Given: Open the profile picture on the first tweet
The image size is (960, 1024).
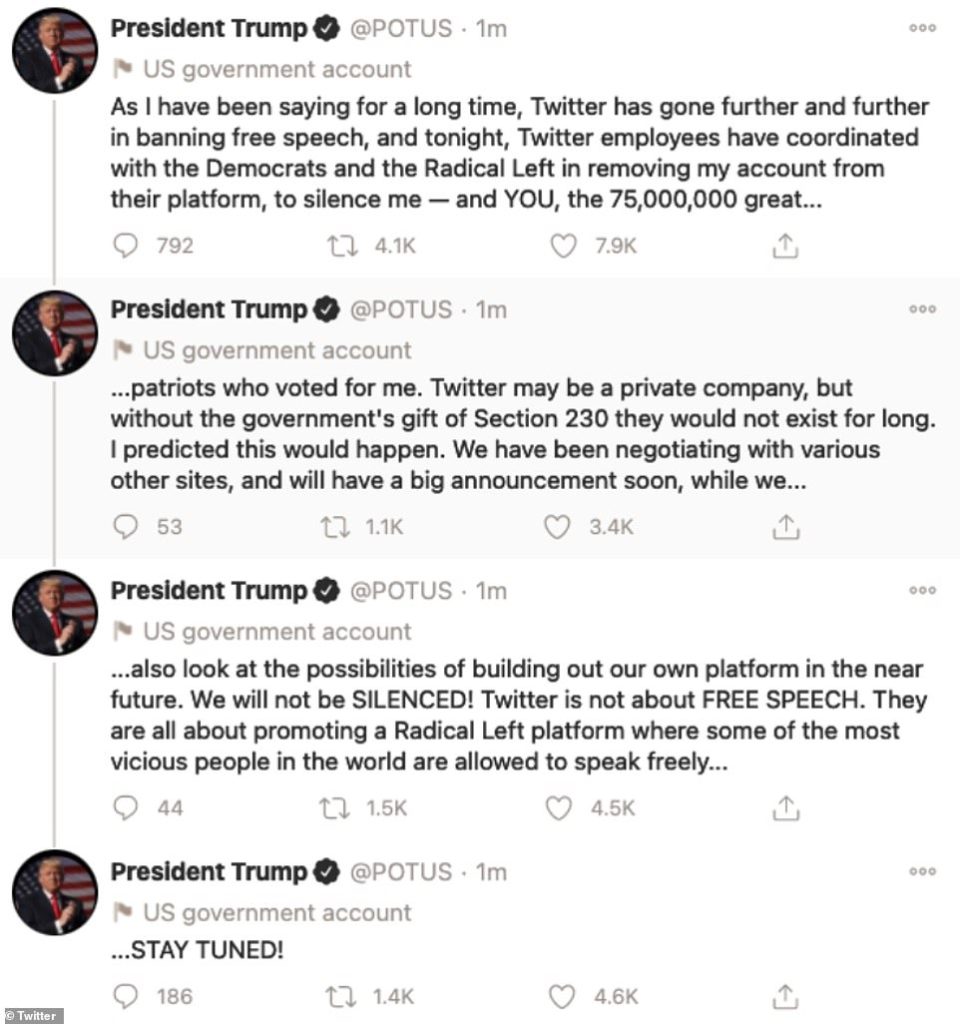Looking at the screenshot, I should click(55, 51).
